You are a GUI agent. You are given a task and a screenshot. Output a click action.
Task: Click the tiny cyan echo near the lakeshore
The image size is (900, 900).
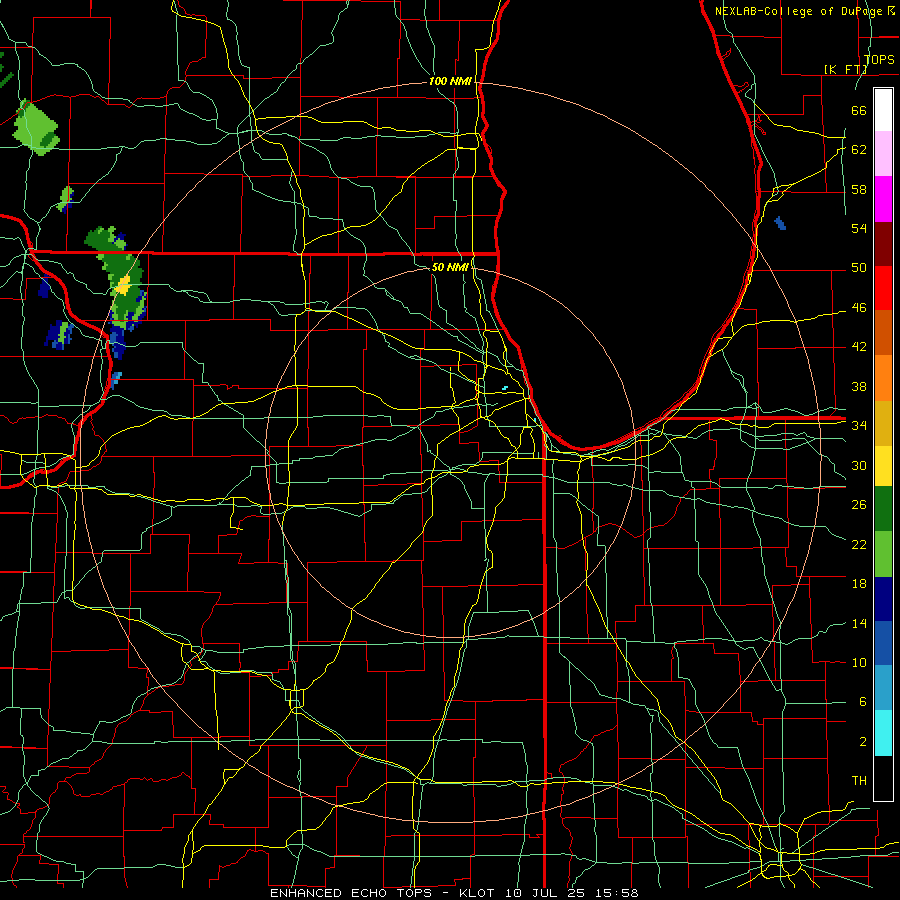[x=505, y=388]
